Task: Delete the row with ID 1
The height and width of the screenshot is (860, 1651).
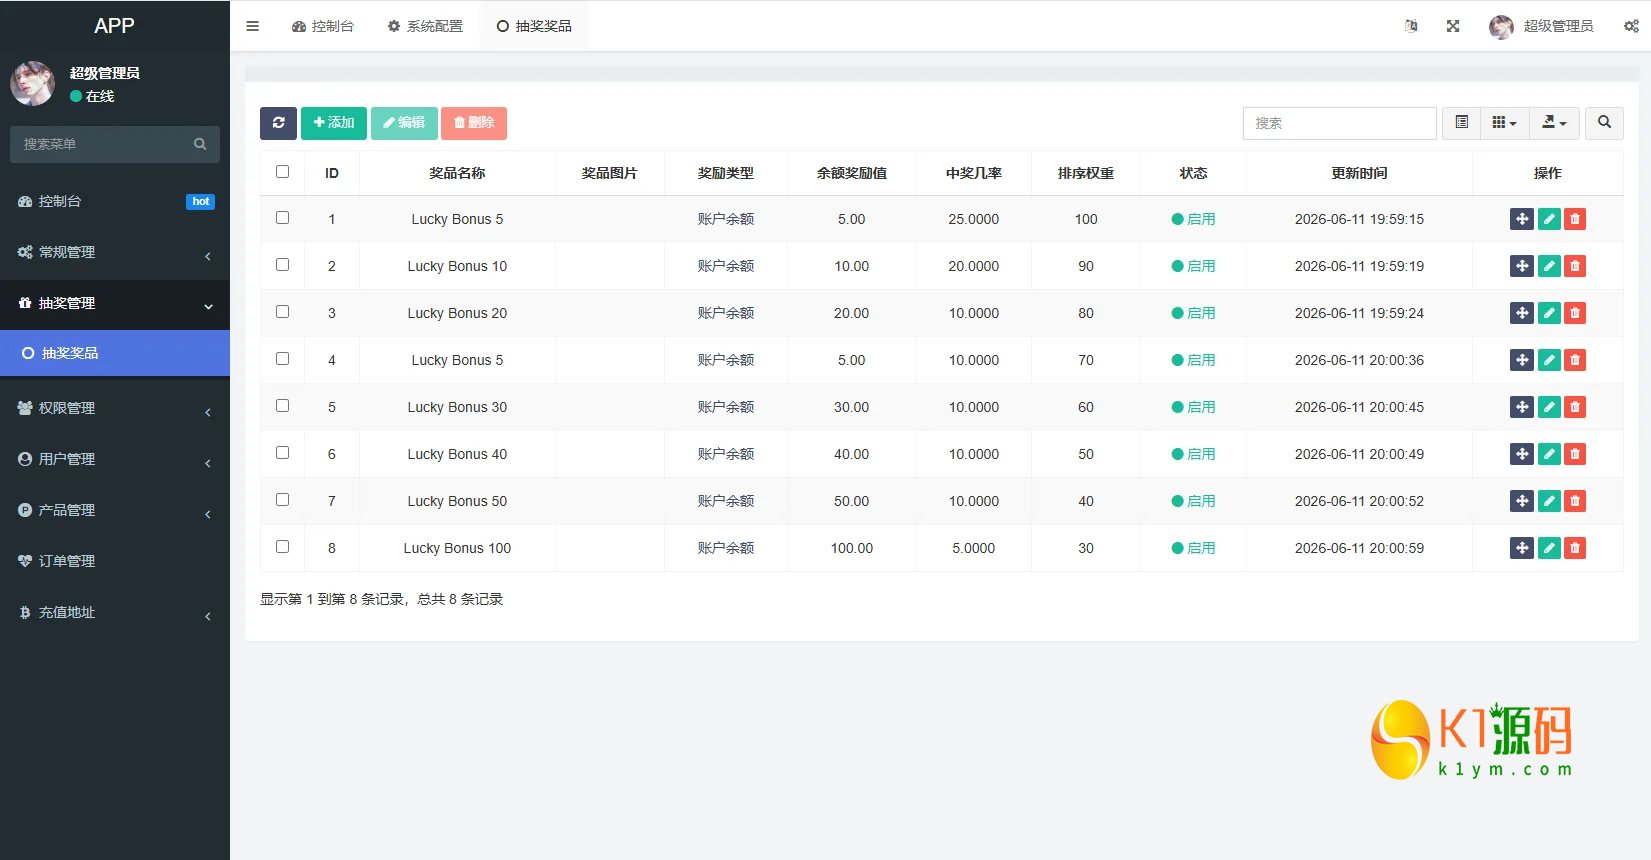Action: [1575, 219]
